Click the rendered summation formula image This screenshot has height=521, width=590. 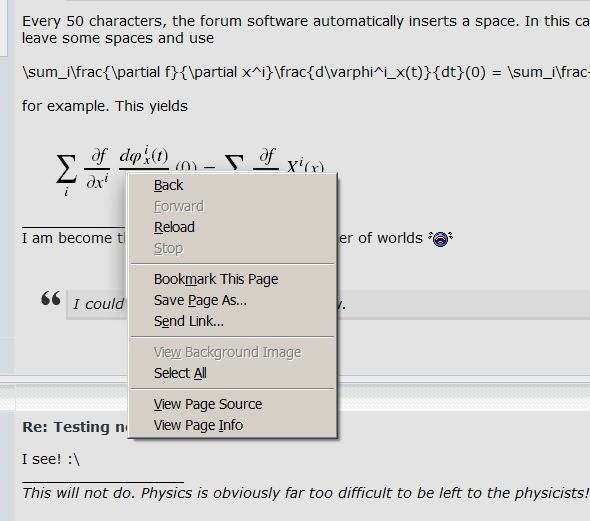tap(190, 170)
